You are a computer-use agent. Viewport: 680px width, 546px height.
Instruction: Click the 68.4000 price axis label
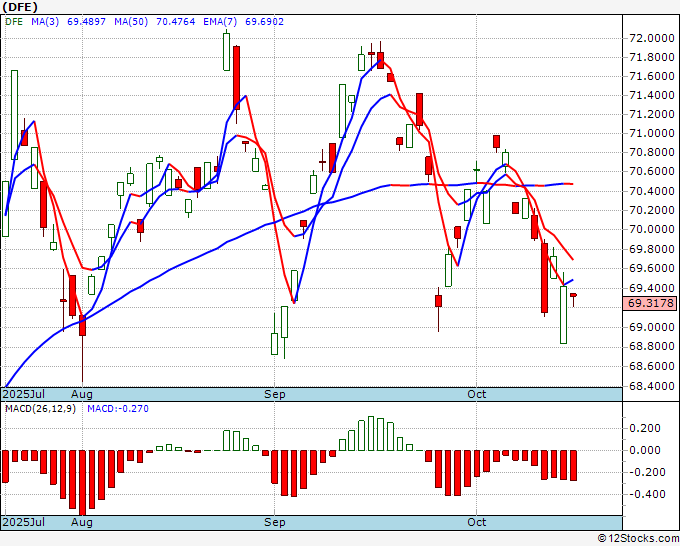651,386
